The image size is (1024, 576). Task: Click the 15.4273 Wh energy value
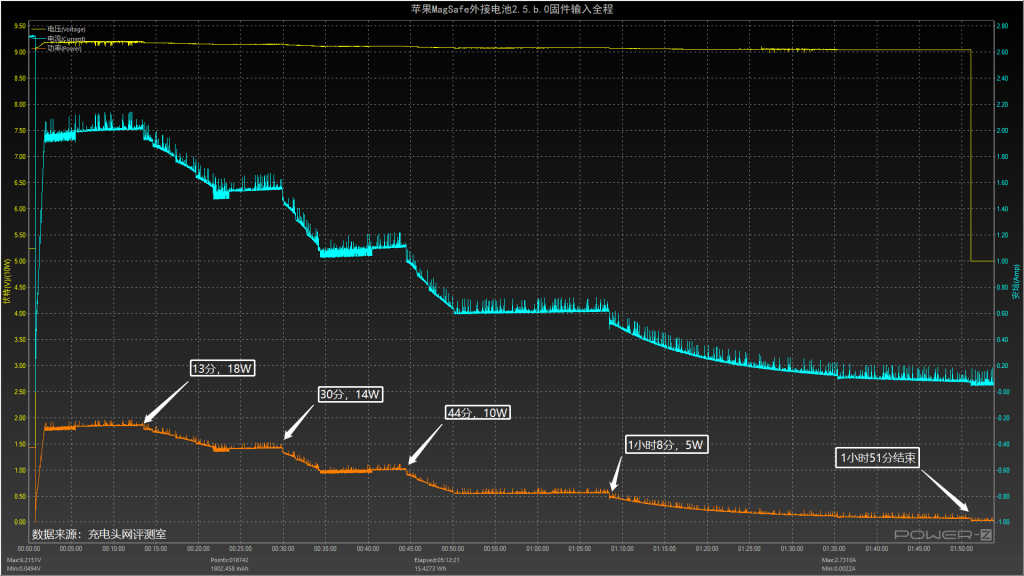[x=430, y=568]
